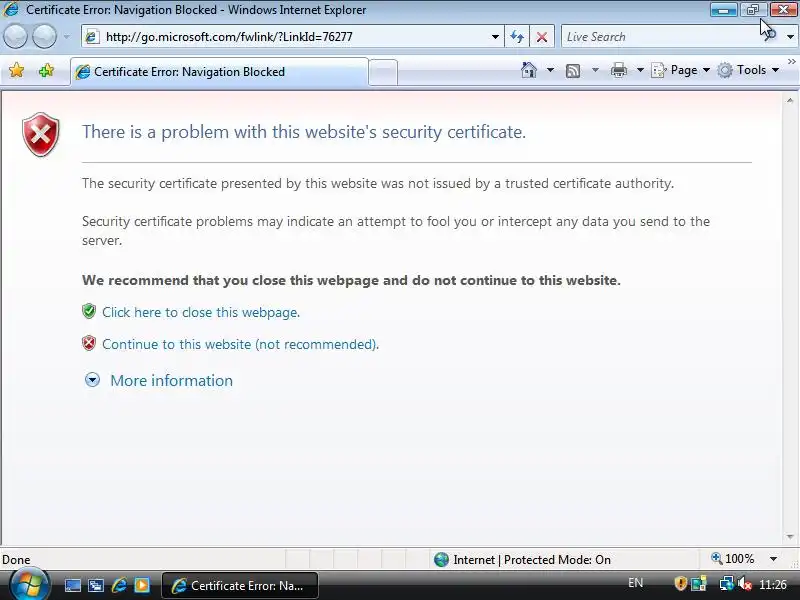Continue to this website (not recommended) link
The width and height of the screenshot is (800, 600).
click(240, 344)
